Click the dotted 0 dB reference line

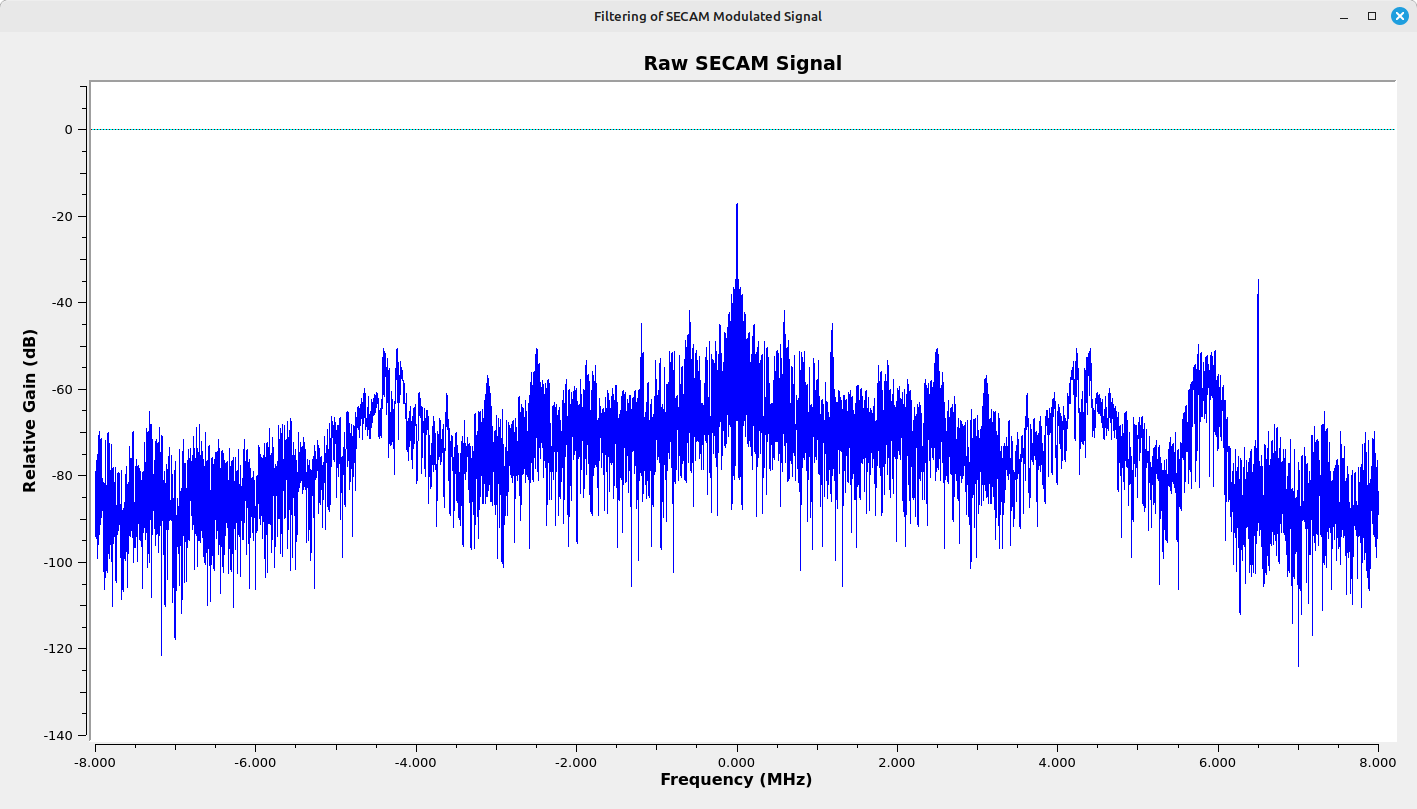[500, 129]
